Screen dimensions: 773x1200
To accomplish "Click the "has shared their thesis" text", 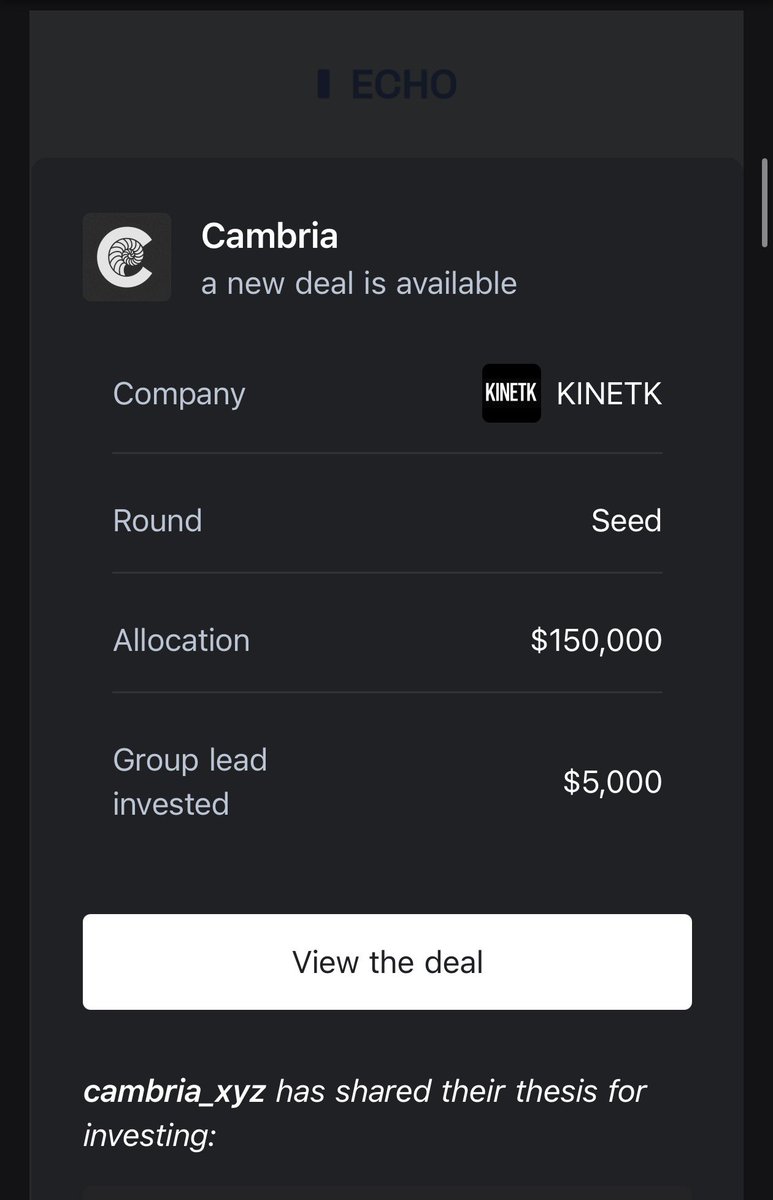I will tap(460, 1090).
